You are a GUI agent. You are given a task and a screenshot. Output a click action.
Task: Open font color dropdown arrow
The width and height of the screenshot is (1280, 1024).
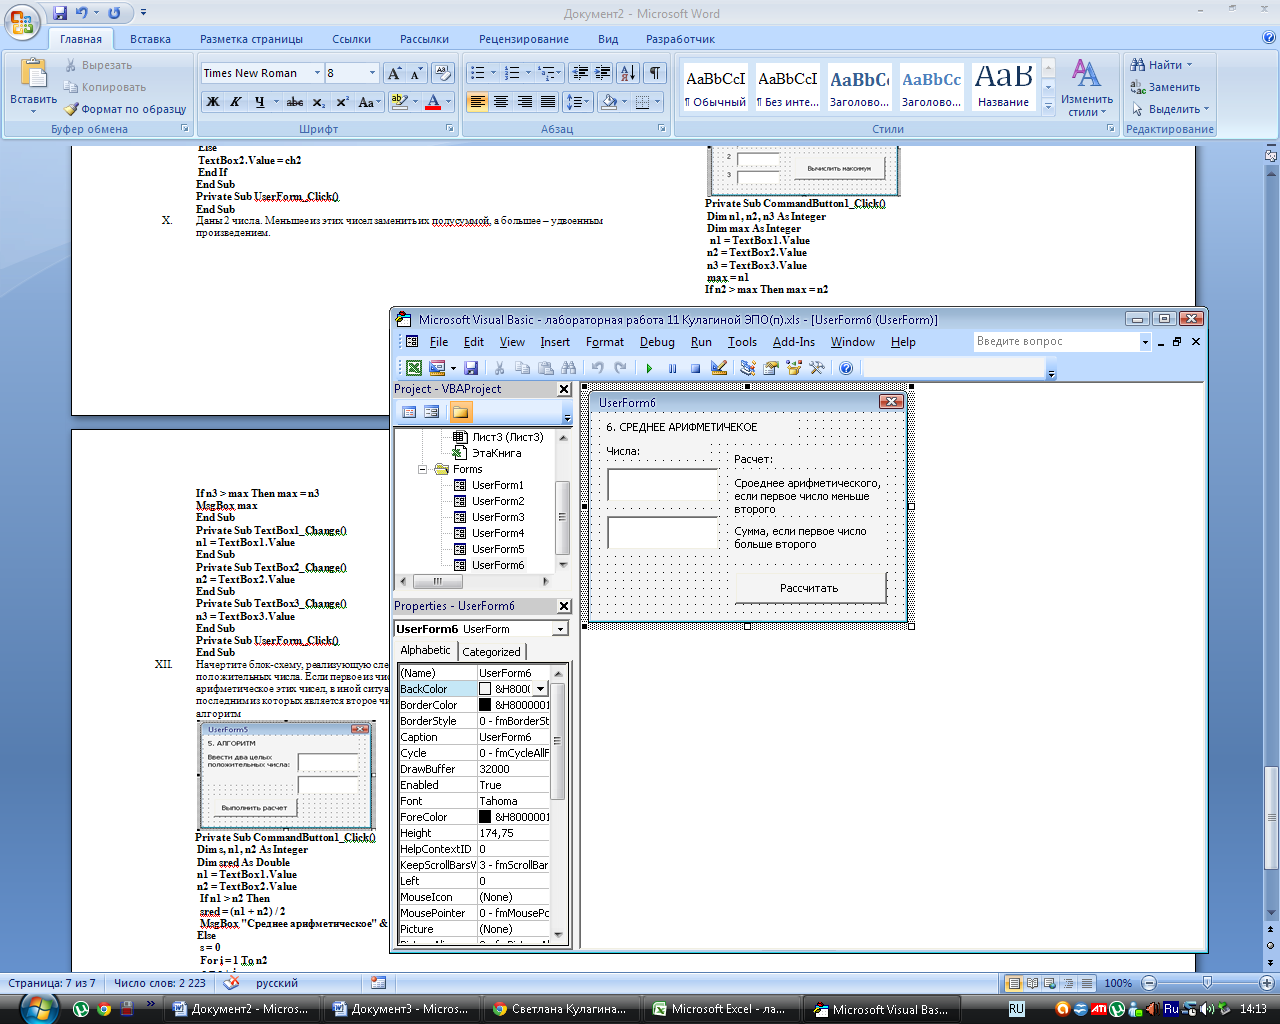click(x=448, y=102)
